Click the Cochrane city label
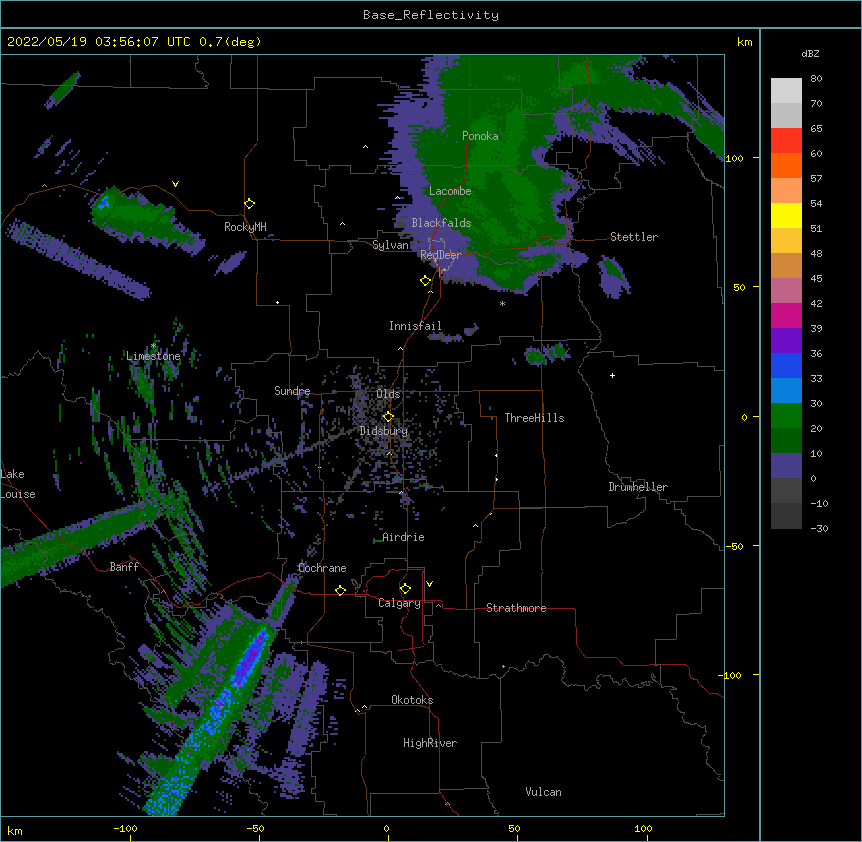This screenshot has height=842, width=862. pos(322,568)
